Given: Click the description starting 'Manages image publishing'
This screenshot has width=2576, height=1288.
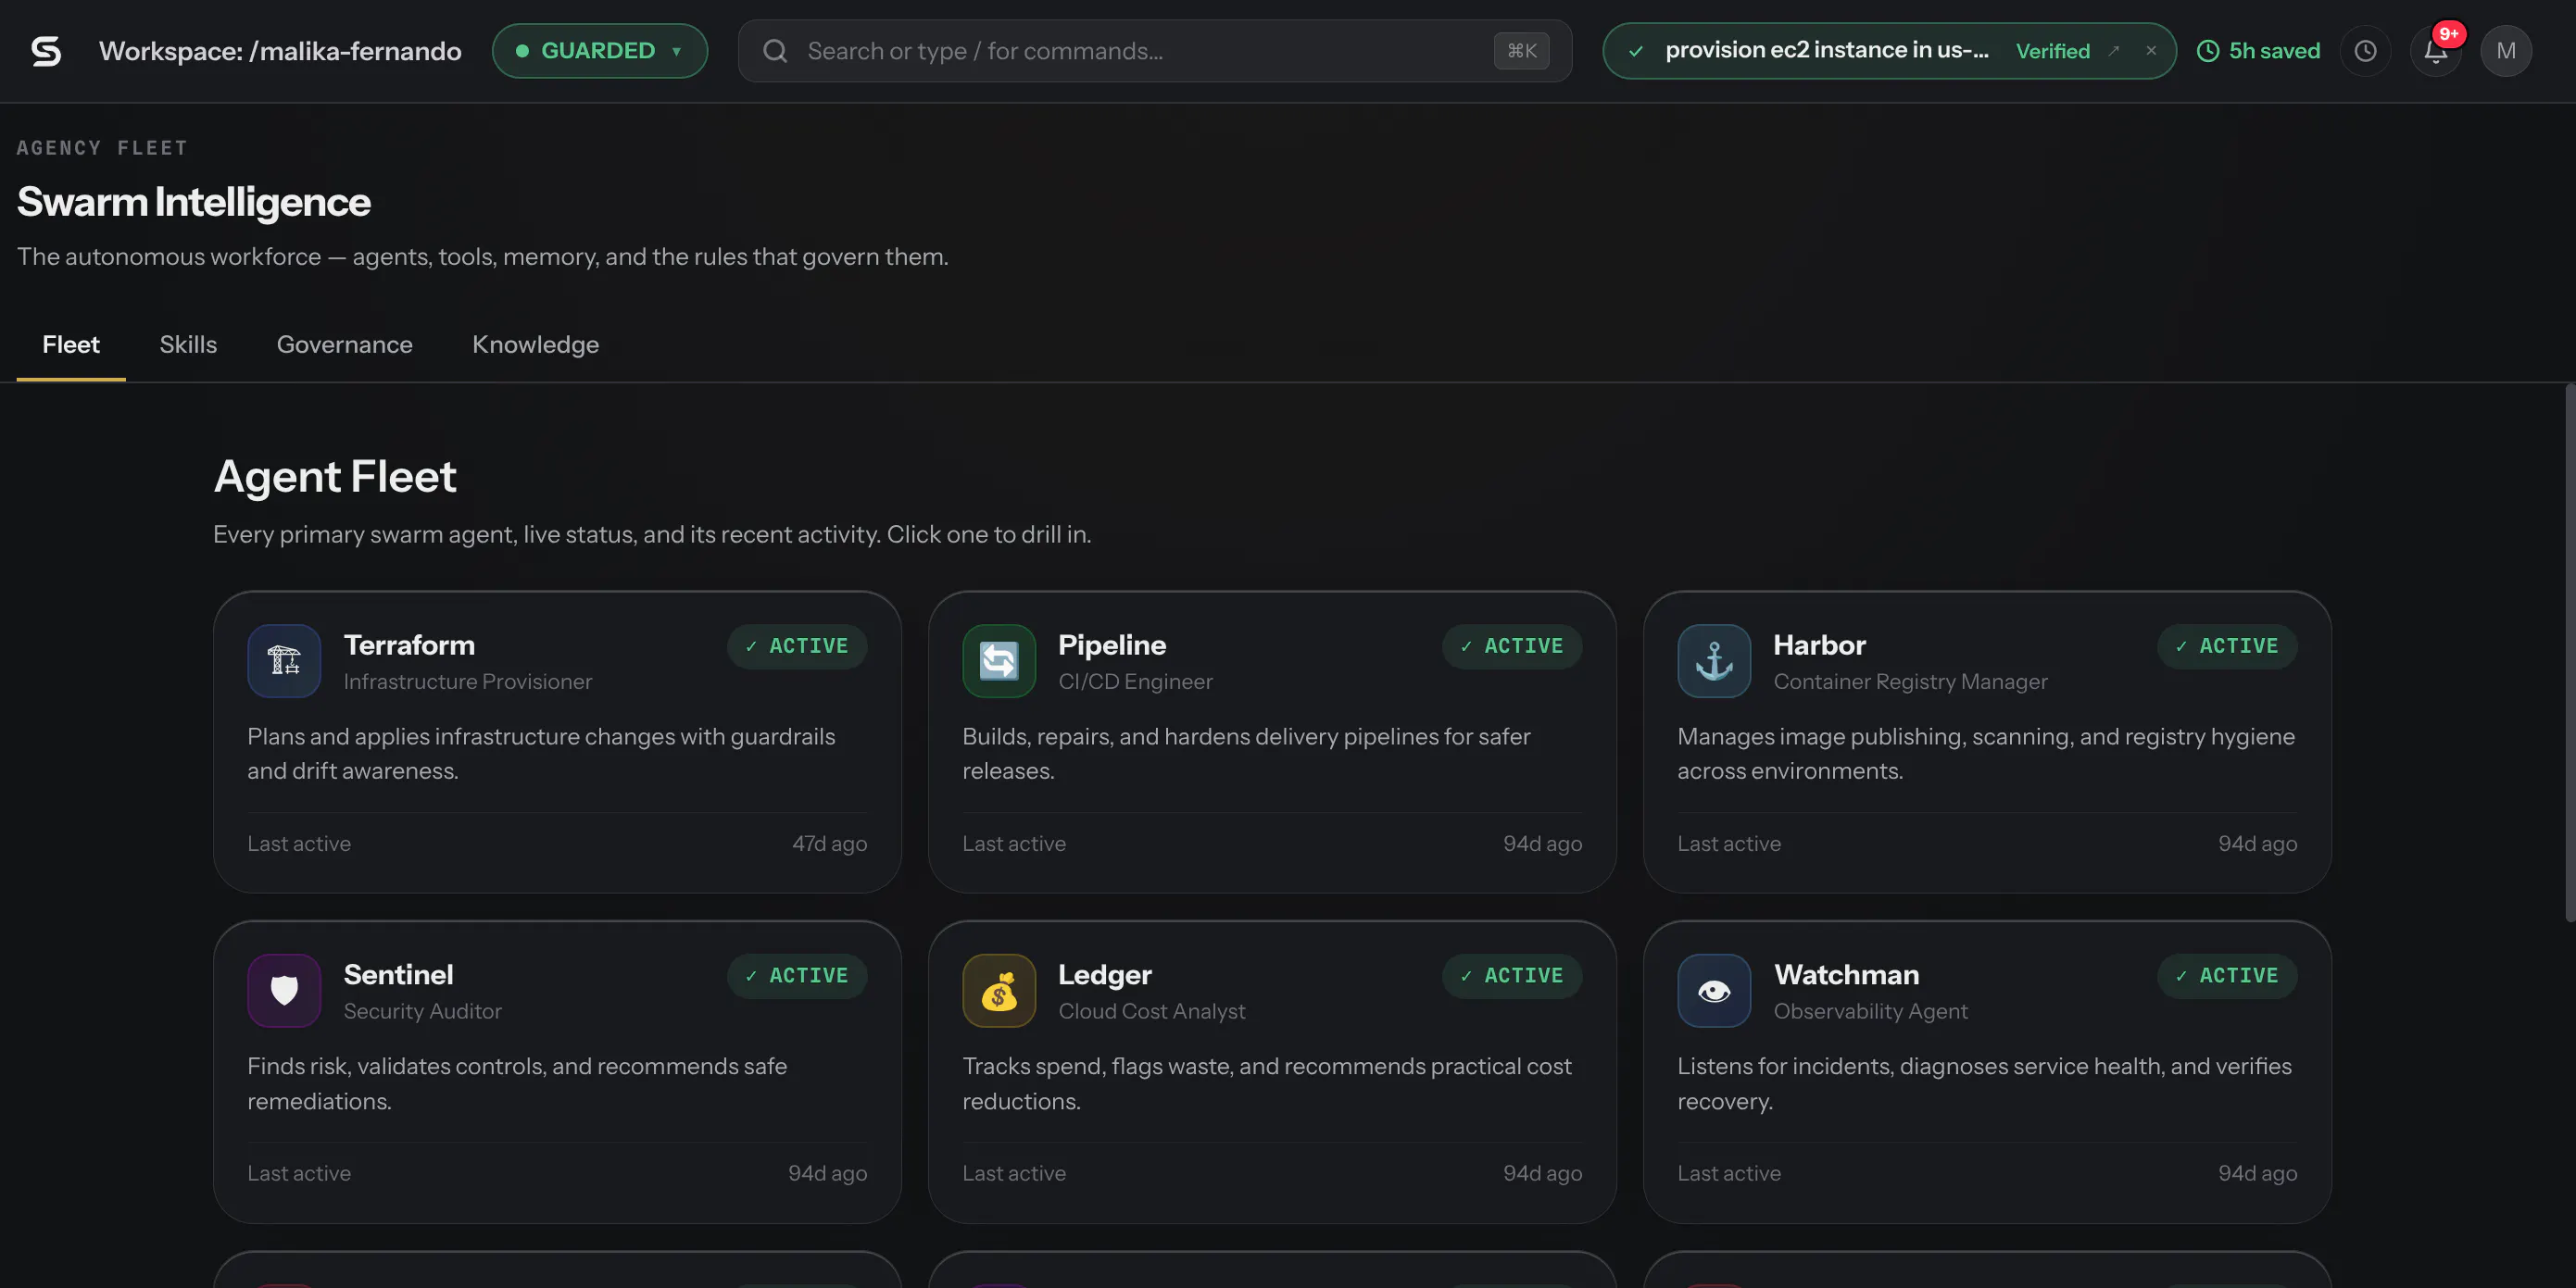Looking at the screenshot, I should click(x=1986, y=754).
